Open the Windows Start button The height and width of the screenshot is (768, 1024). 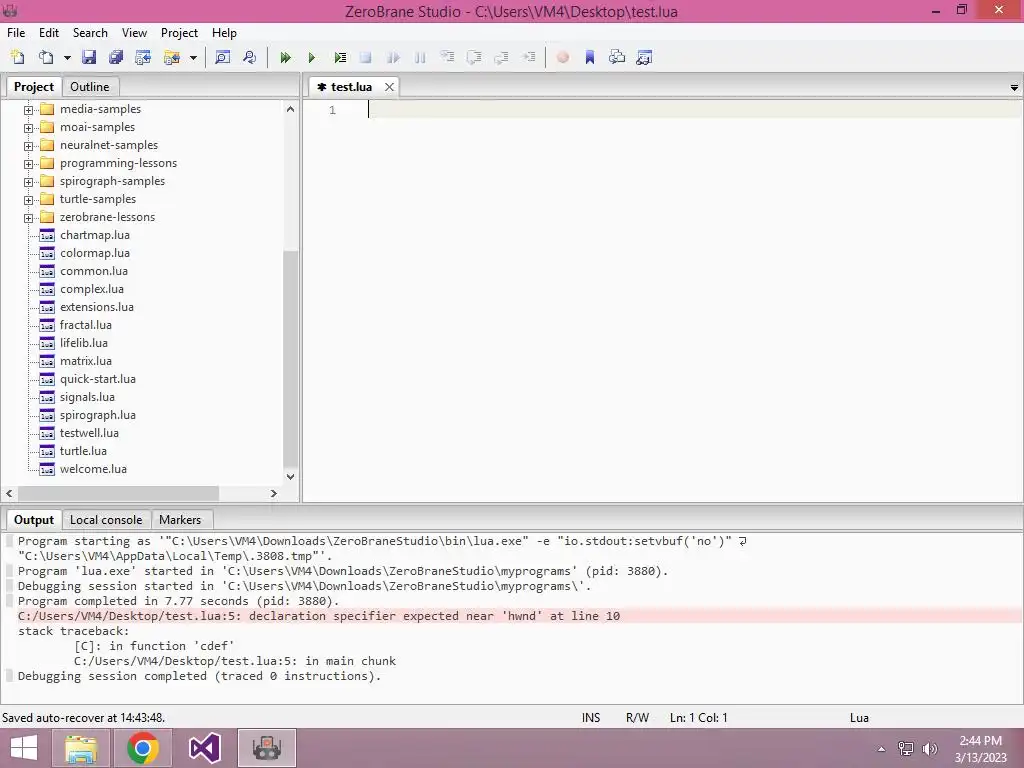24,748
